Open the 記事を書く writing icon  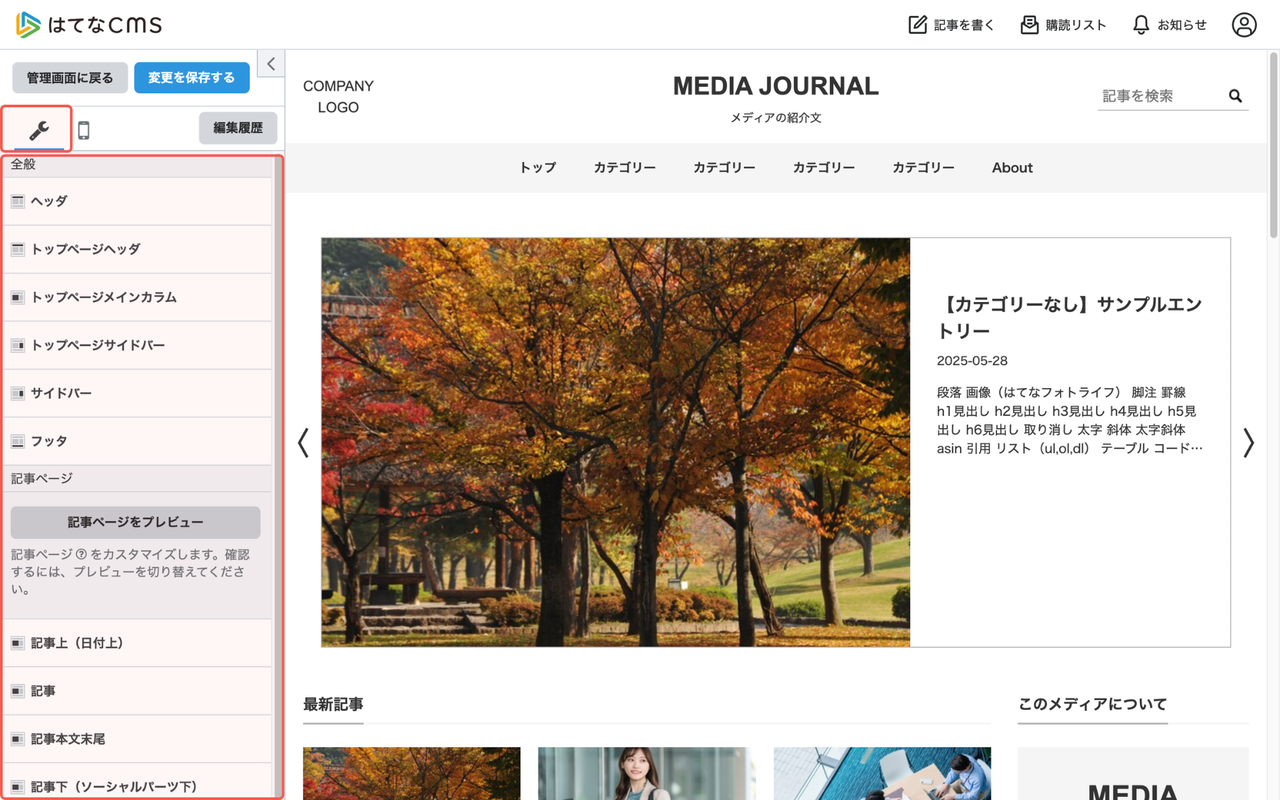click(x=917, y=24)
